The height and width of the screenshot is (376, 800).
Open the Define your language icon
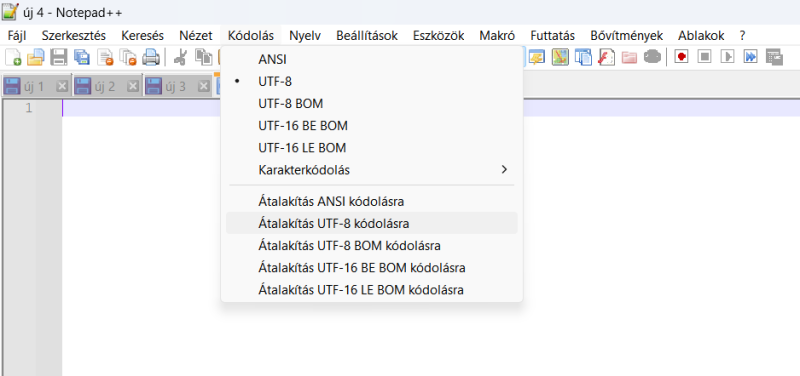(537, 57)
